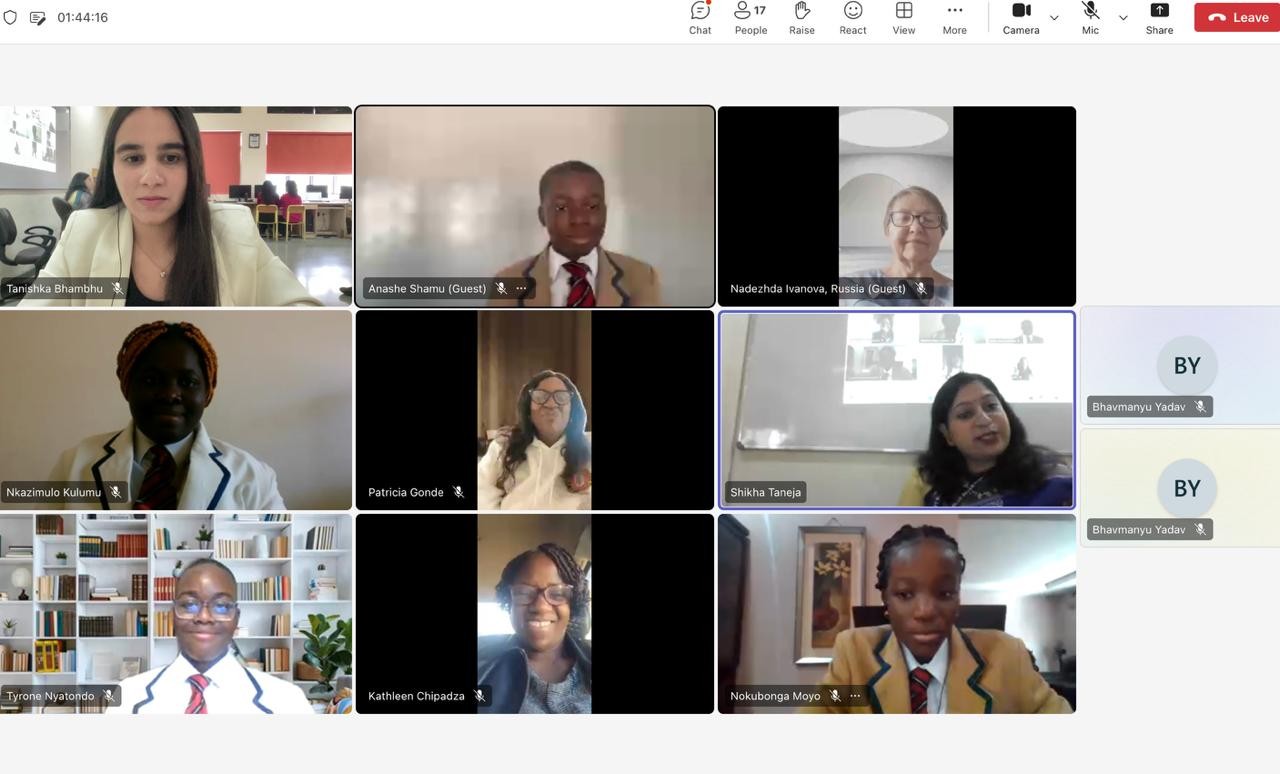Raise your hand in the meeting
The image size is (1280, 774).
(x=801, y=17)
